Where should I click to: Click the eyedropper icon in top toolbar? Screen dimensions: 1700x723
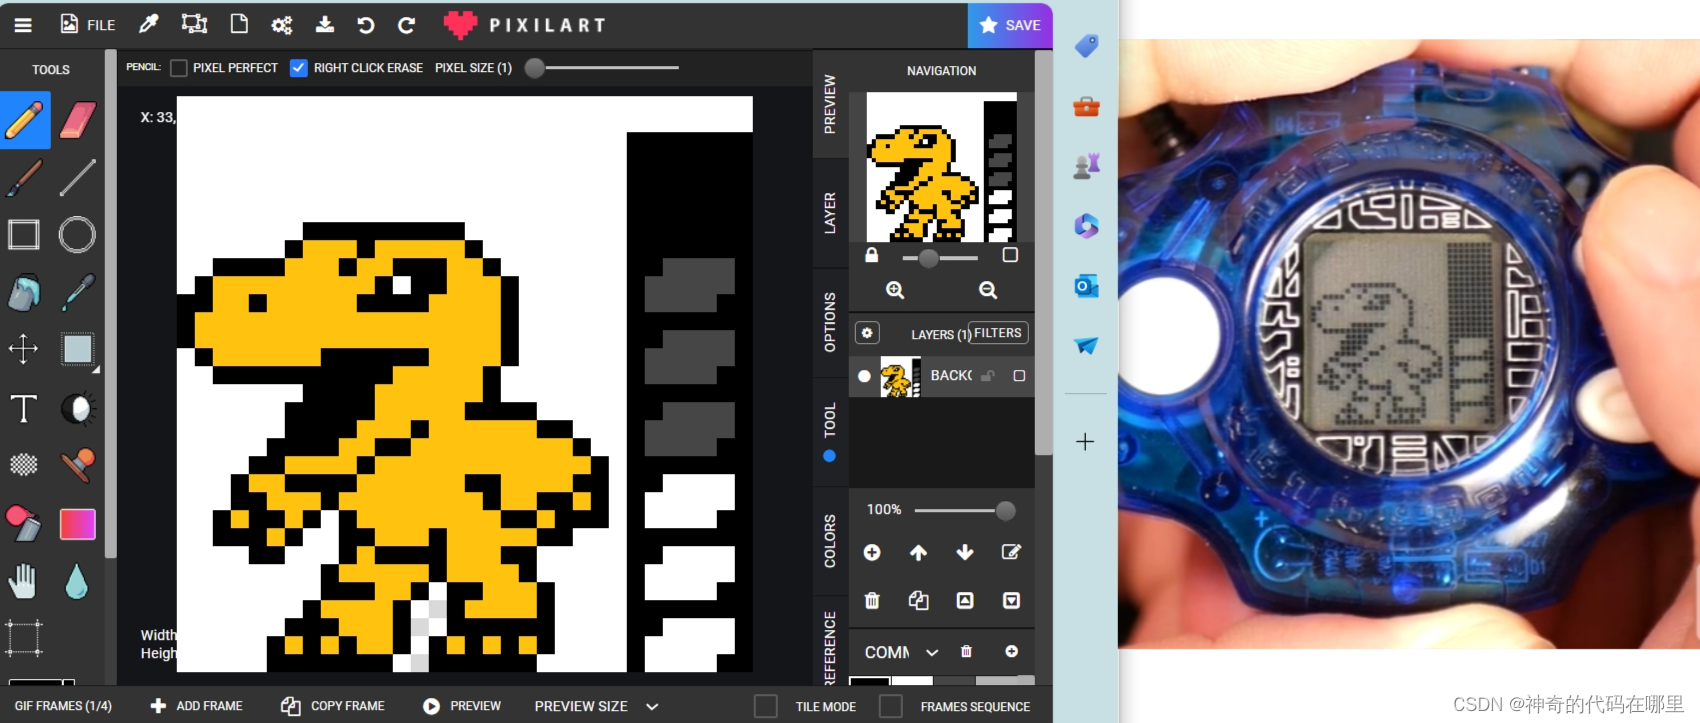pyautogui.click(x=149, y=24)
